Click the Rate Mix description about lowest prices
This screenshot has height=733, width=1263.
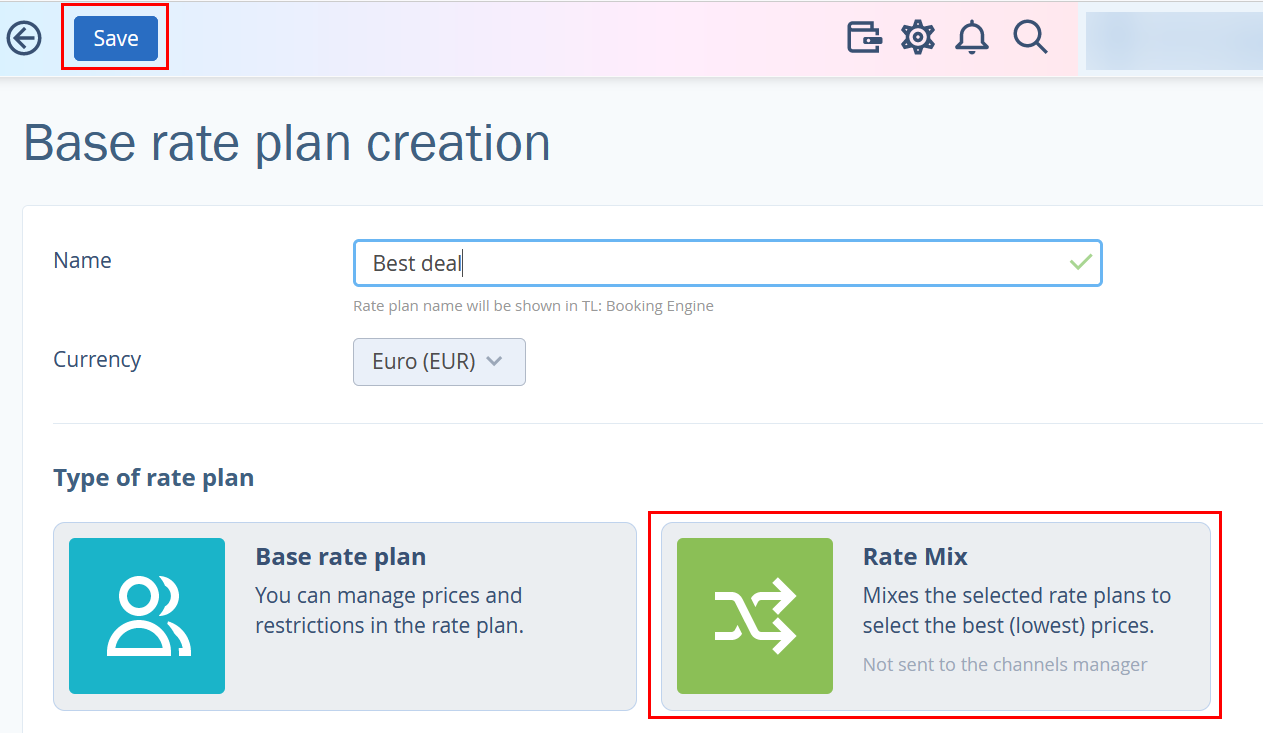[1017, 611]
